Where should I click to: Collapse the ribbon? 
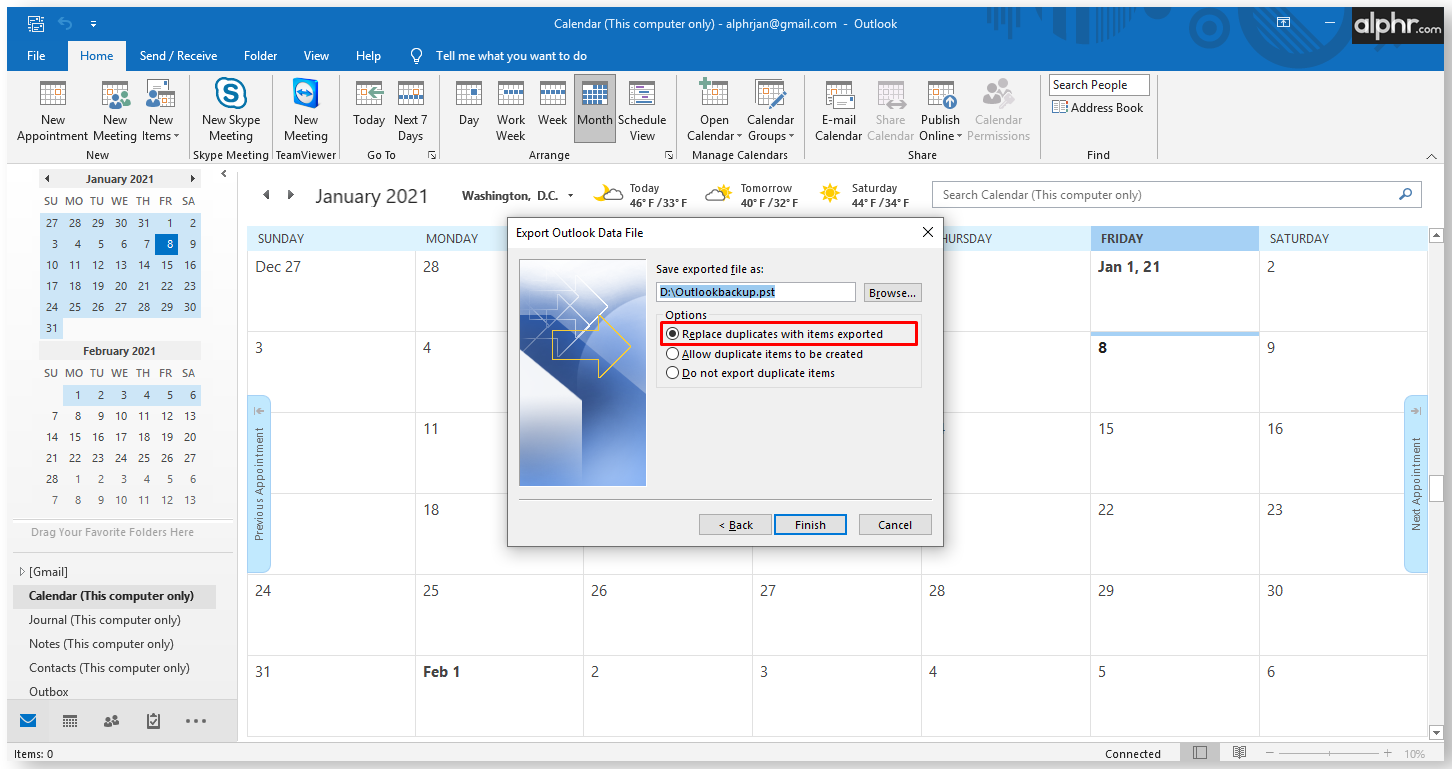[x=1432, y=156]
